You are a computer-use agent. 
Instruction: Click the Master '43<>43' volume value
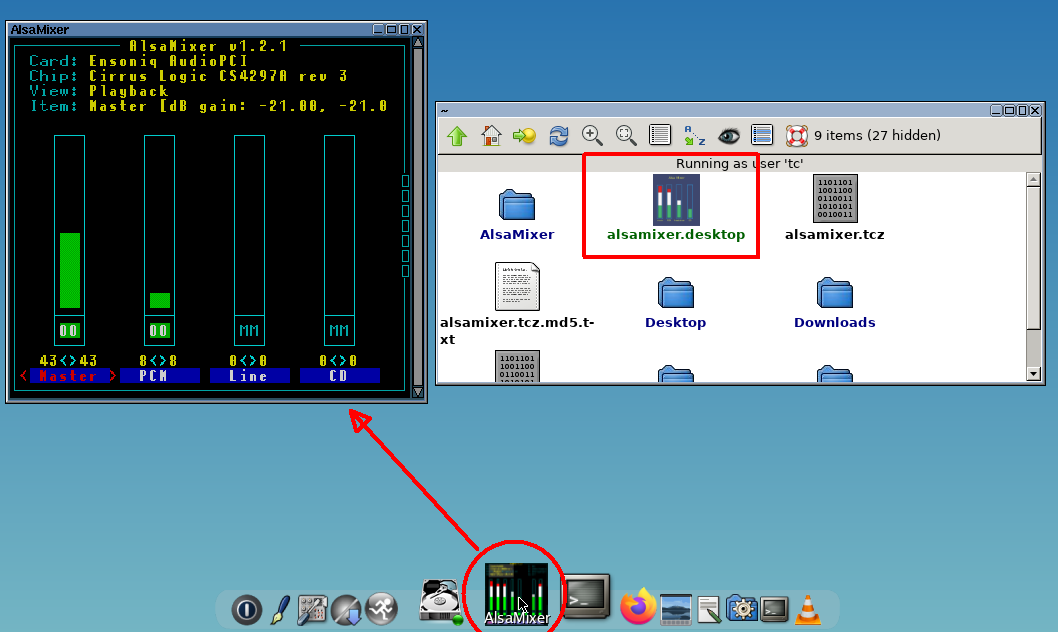68,361
